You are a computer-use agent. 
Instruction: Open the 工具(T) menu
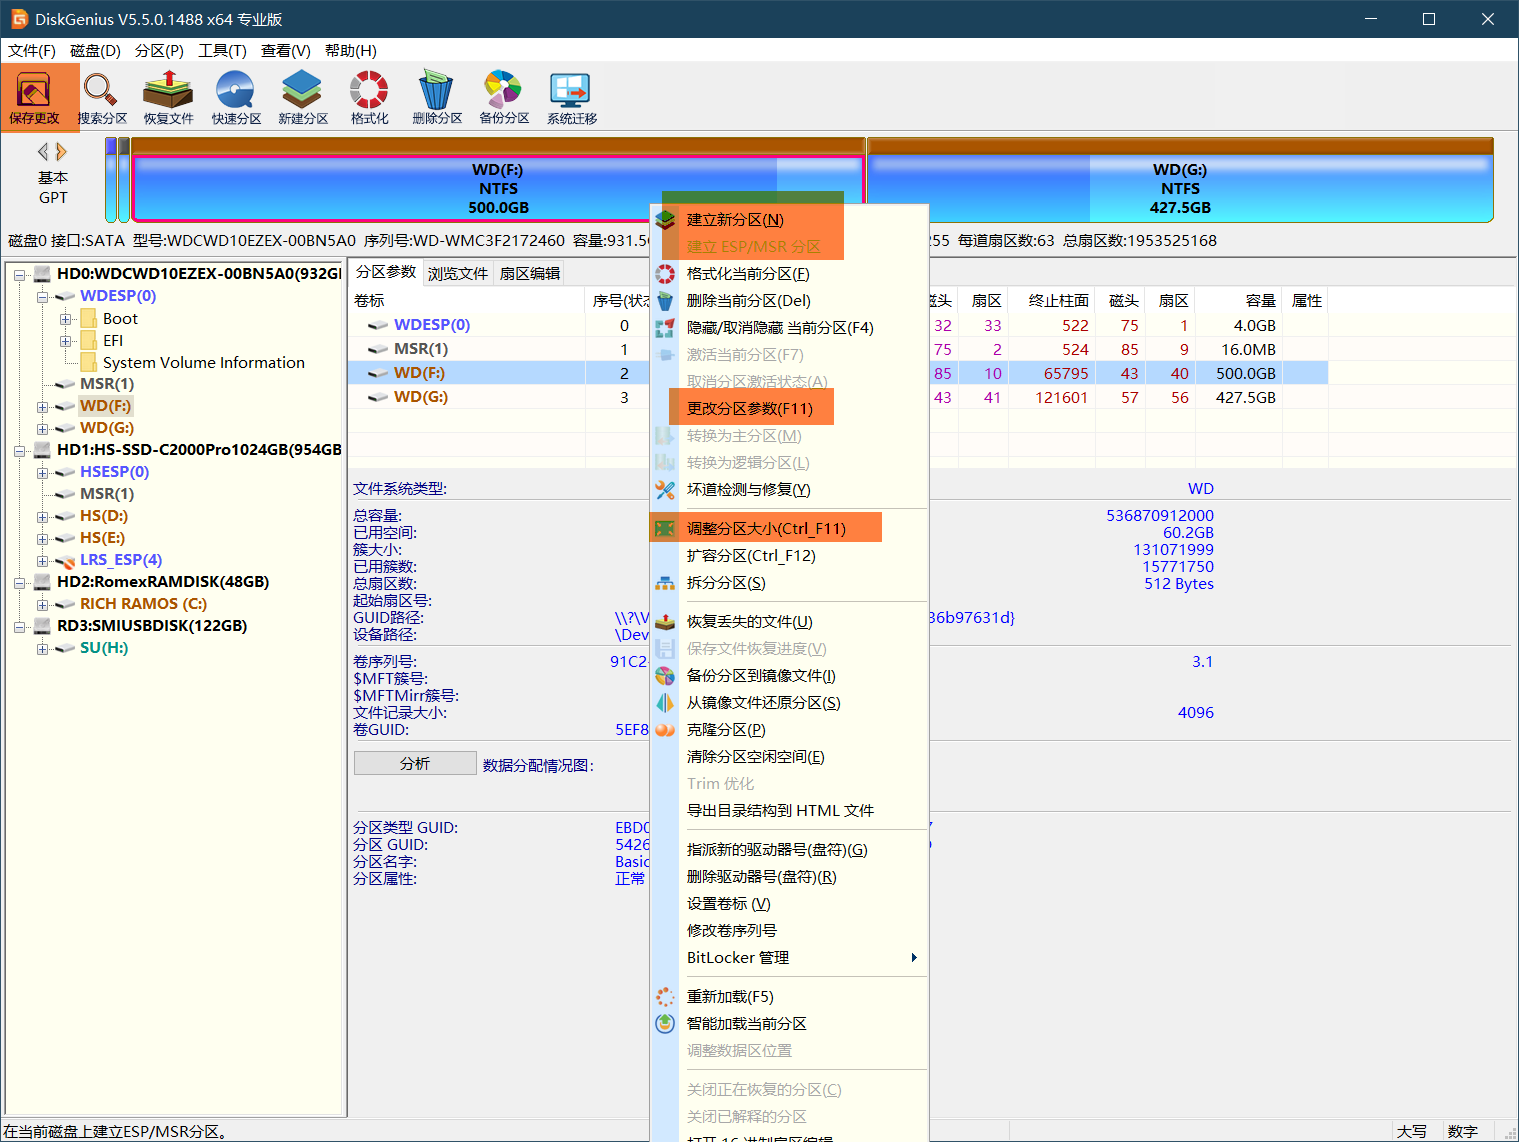[x=222, y=51]
